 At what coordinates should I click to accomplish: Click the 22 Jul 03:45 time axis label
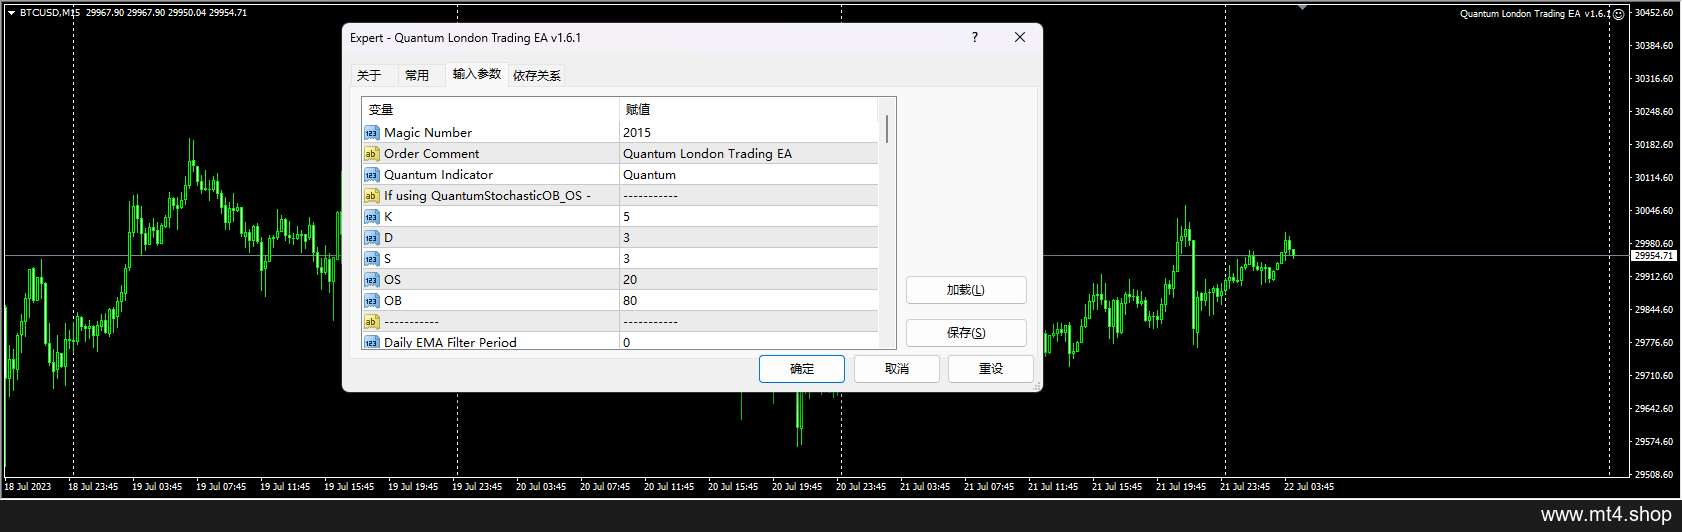pyautogui.click(x=1309, y=487)
